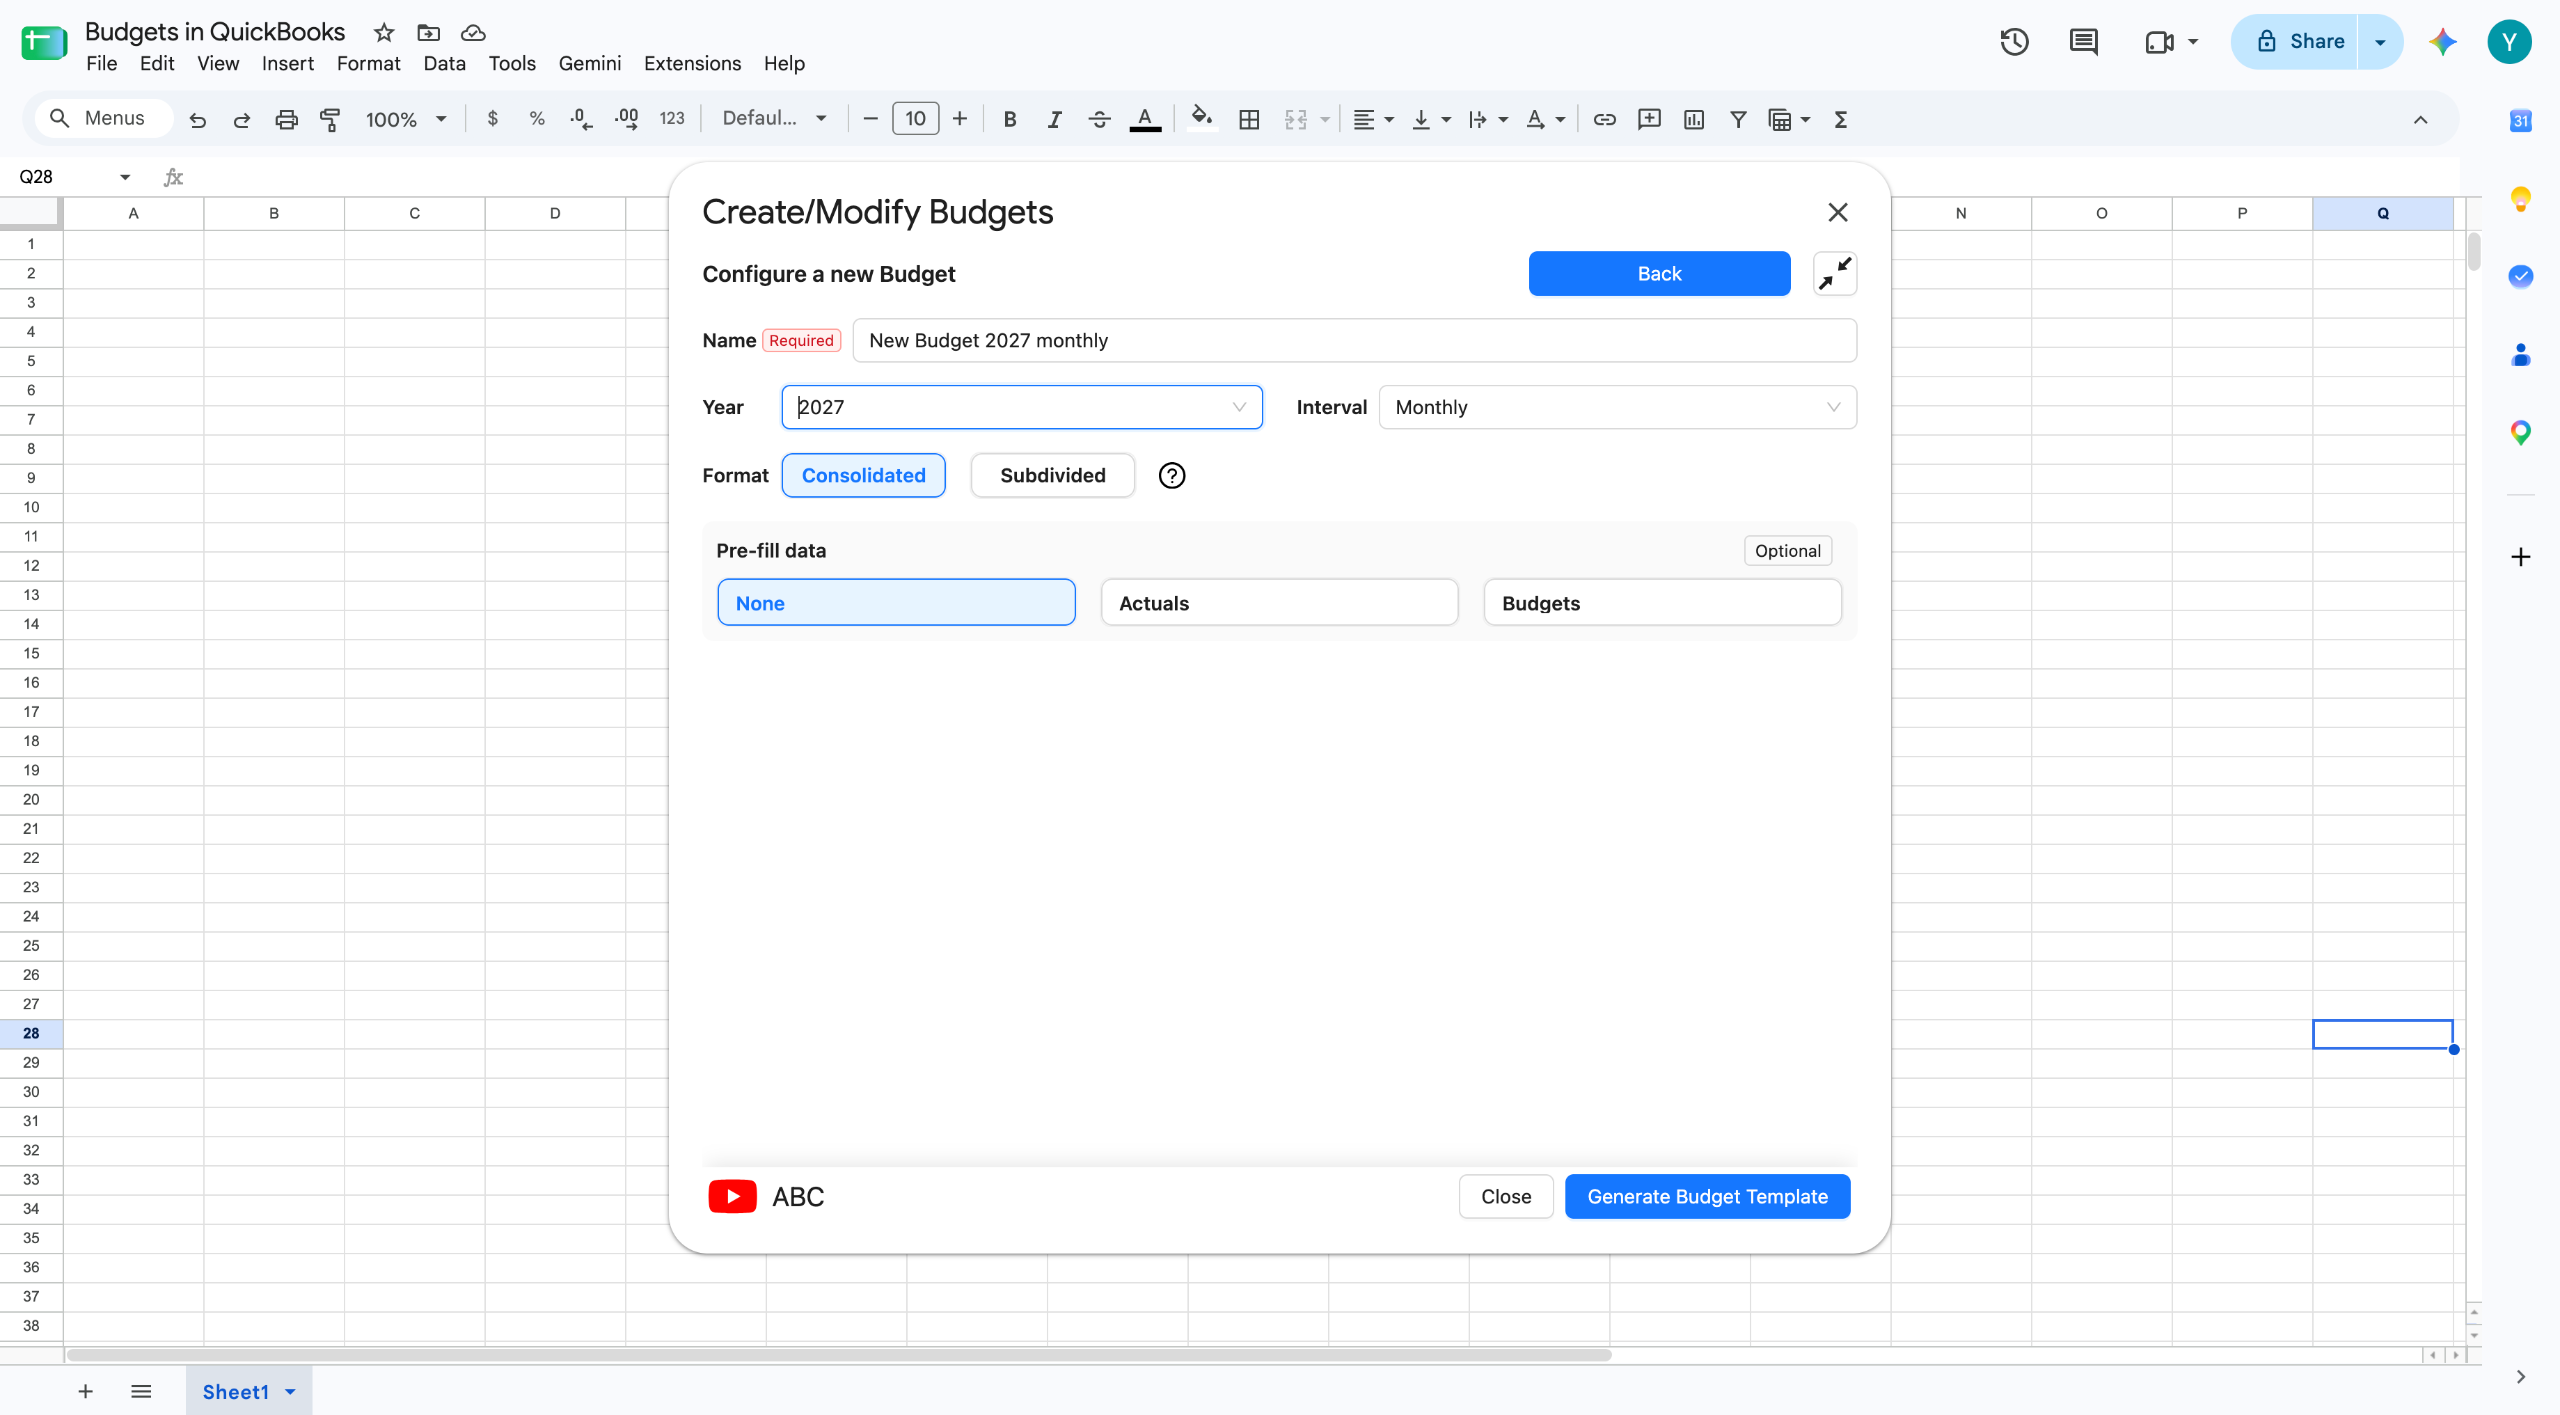The height and width of the screenshot is (1415, 2560).
Task: Click the Gemini sparkle icon
Action: [2443, 42]
